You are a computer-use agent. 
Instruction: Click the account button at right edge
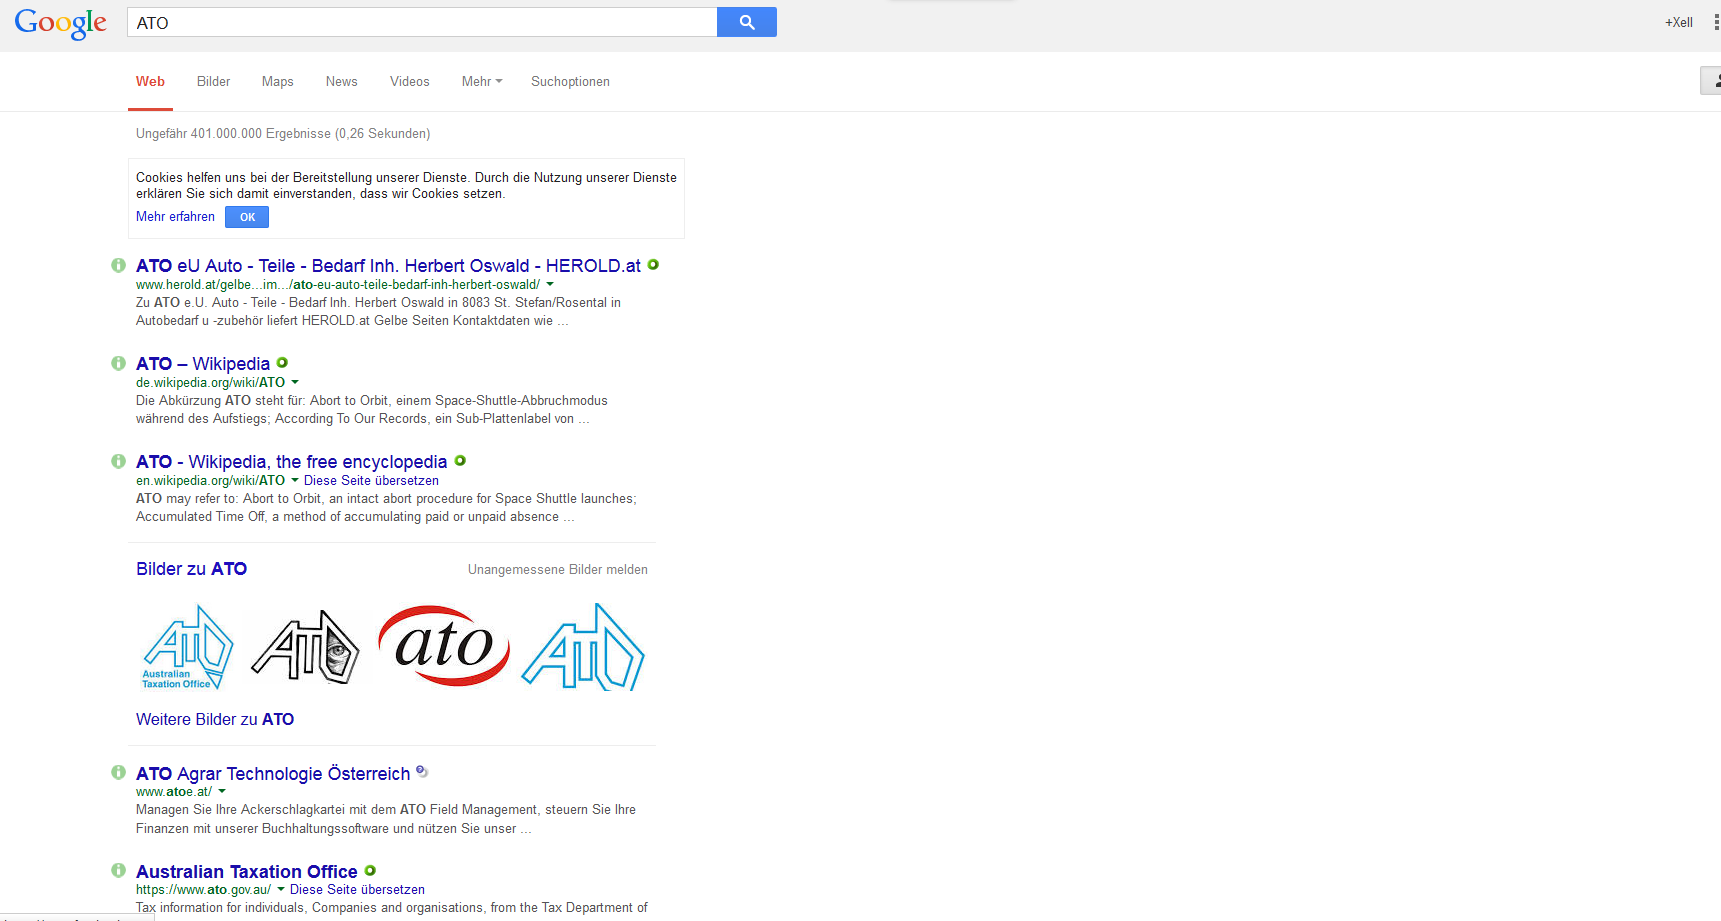tap(1711, 81)
